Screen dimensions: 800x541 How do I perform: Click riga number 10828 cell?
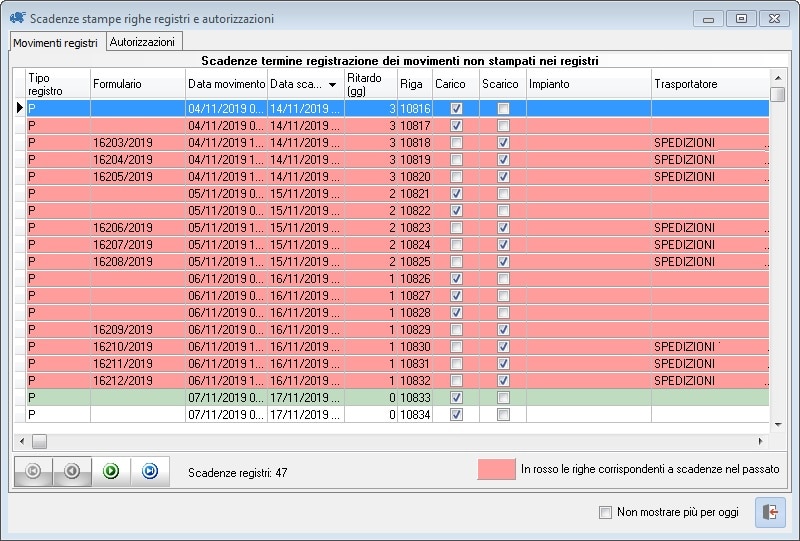(x=415, y=312)
